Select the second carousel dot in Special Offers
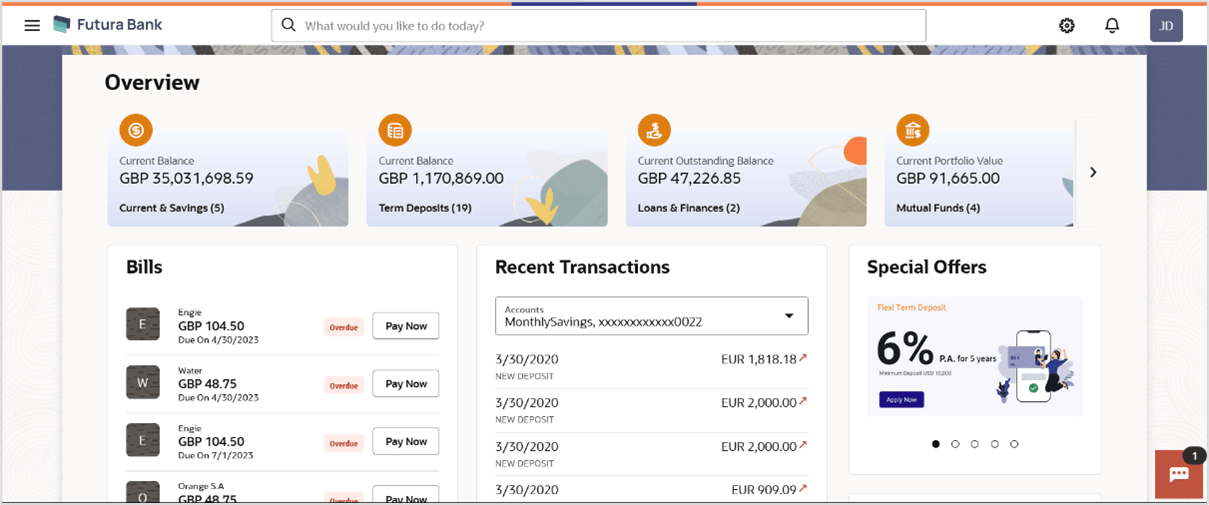Image resolution: width=1209 pixels, height=505 pixels. [x=955, y=444]
